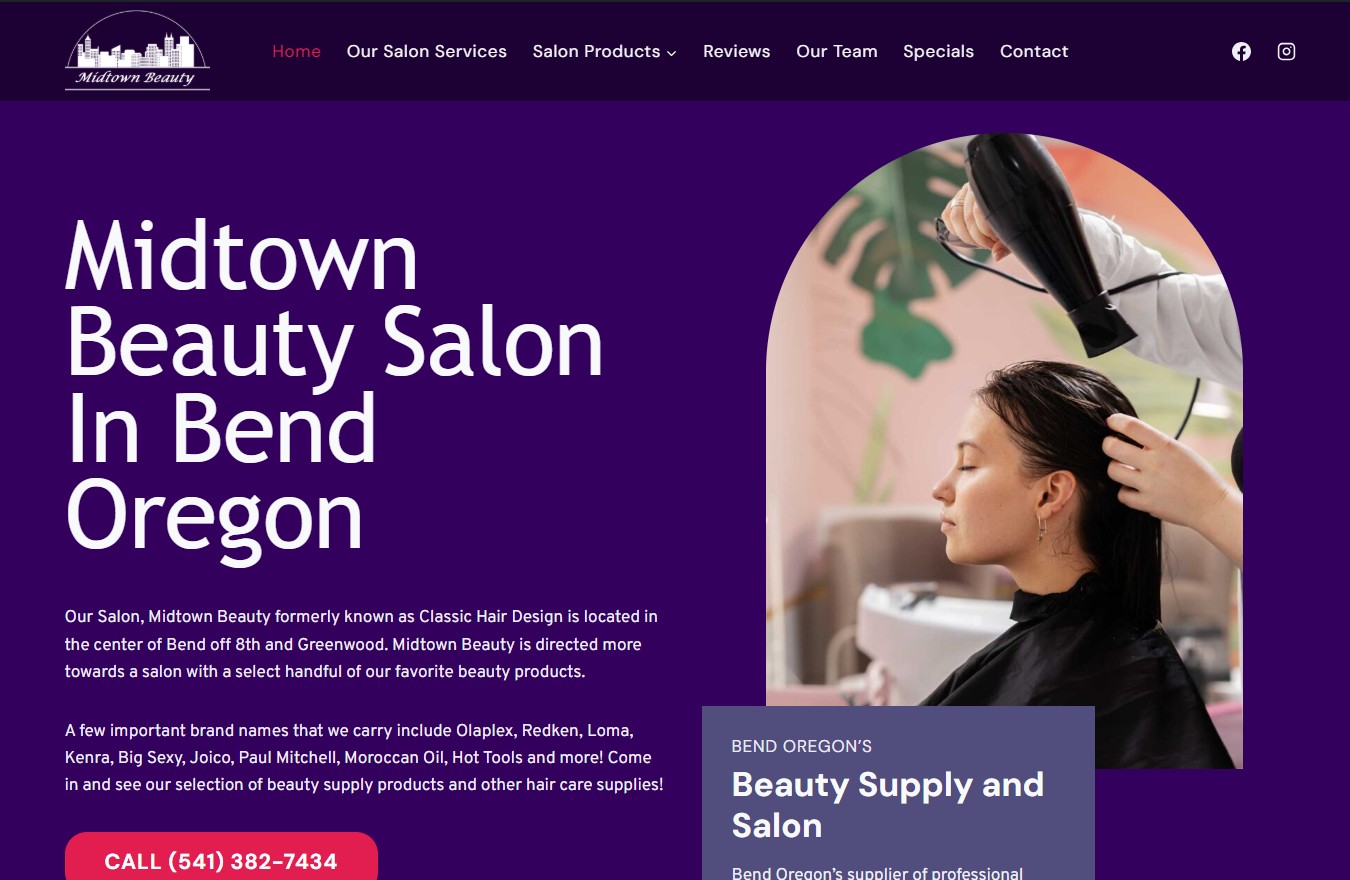View the Specials page
Screen dimensions: 1350x880
(x=938, y=51)
